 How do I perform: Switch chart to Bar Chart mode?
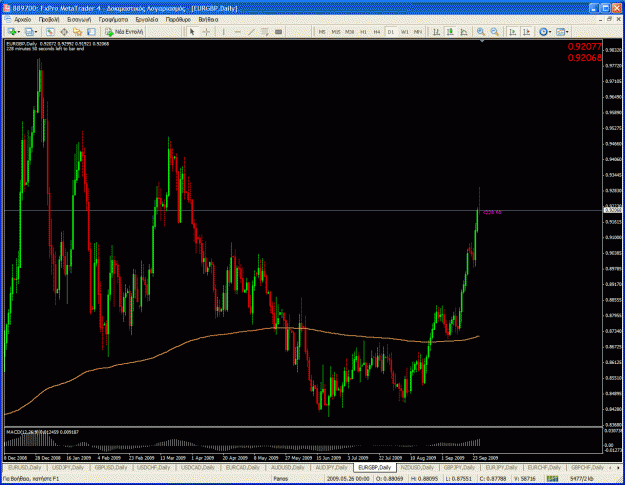pos(436,32)
